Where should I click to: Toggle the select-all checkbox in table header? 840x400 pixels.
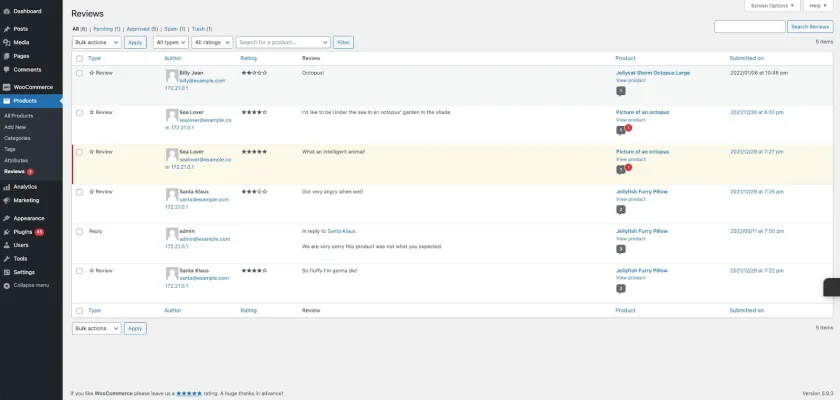click(x=79, y=58)
